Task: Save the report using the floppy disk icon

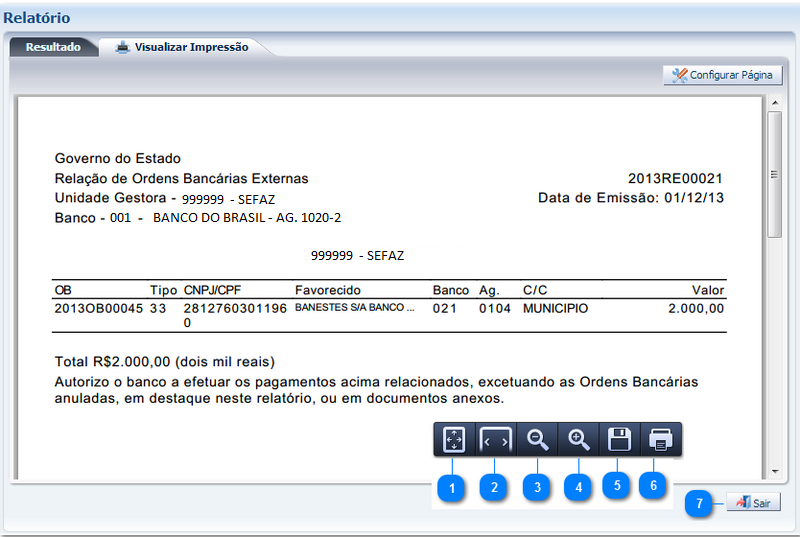Action: pyautogui.click(x=619, y=439)
